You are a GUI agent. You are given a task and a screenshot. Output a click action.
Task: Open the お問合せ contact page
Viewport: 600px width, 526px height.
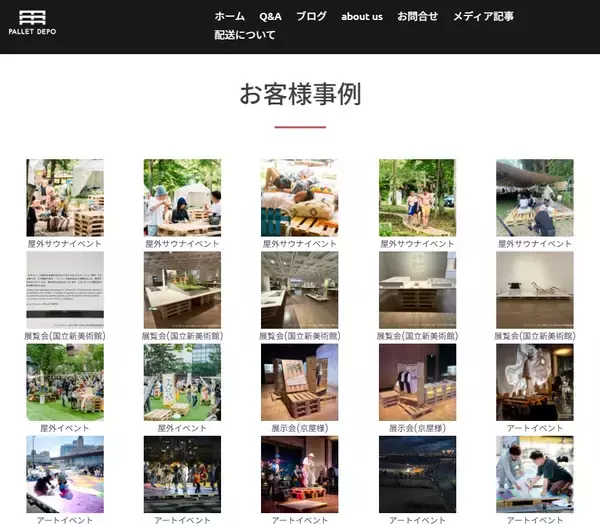pos(417,16)
